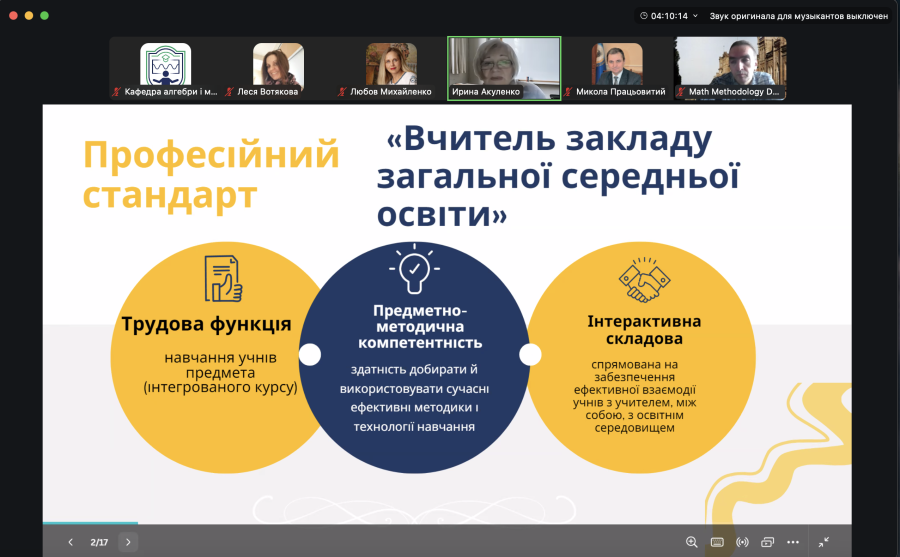Click the спрямована на забезпечення paragraph
900x557 pixels.
click(634, 396)
